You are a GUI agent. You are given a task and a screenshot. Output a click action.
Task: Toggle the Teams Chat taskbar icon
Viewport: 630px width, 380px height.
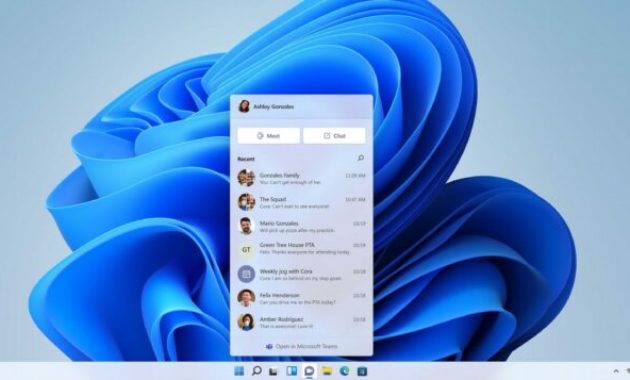309,372
